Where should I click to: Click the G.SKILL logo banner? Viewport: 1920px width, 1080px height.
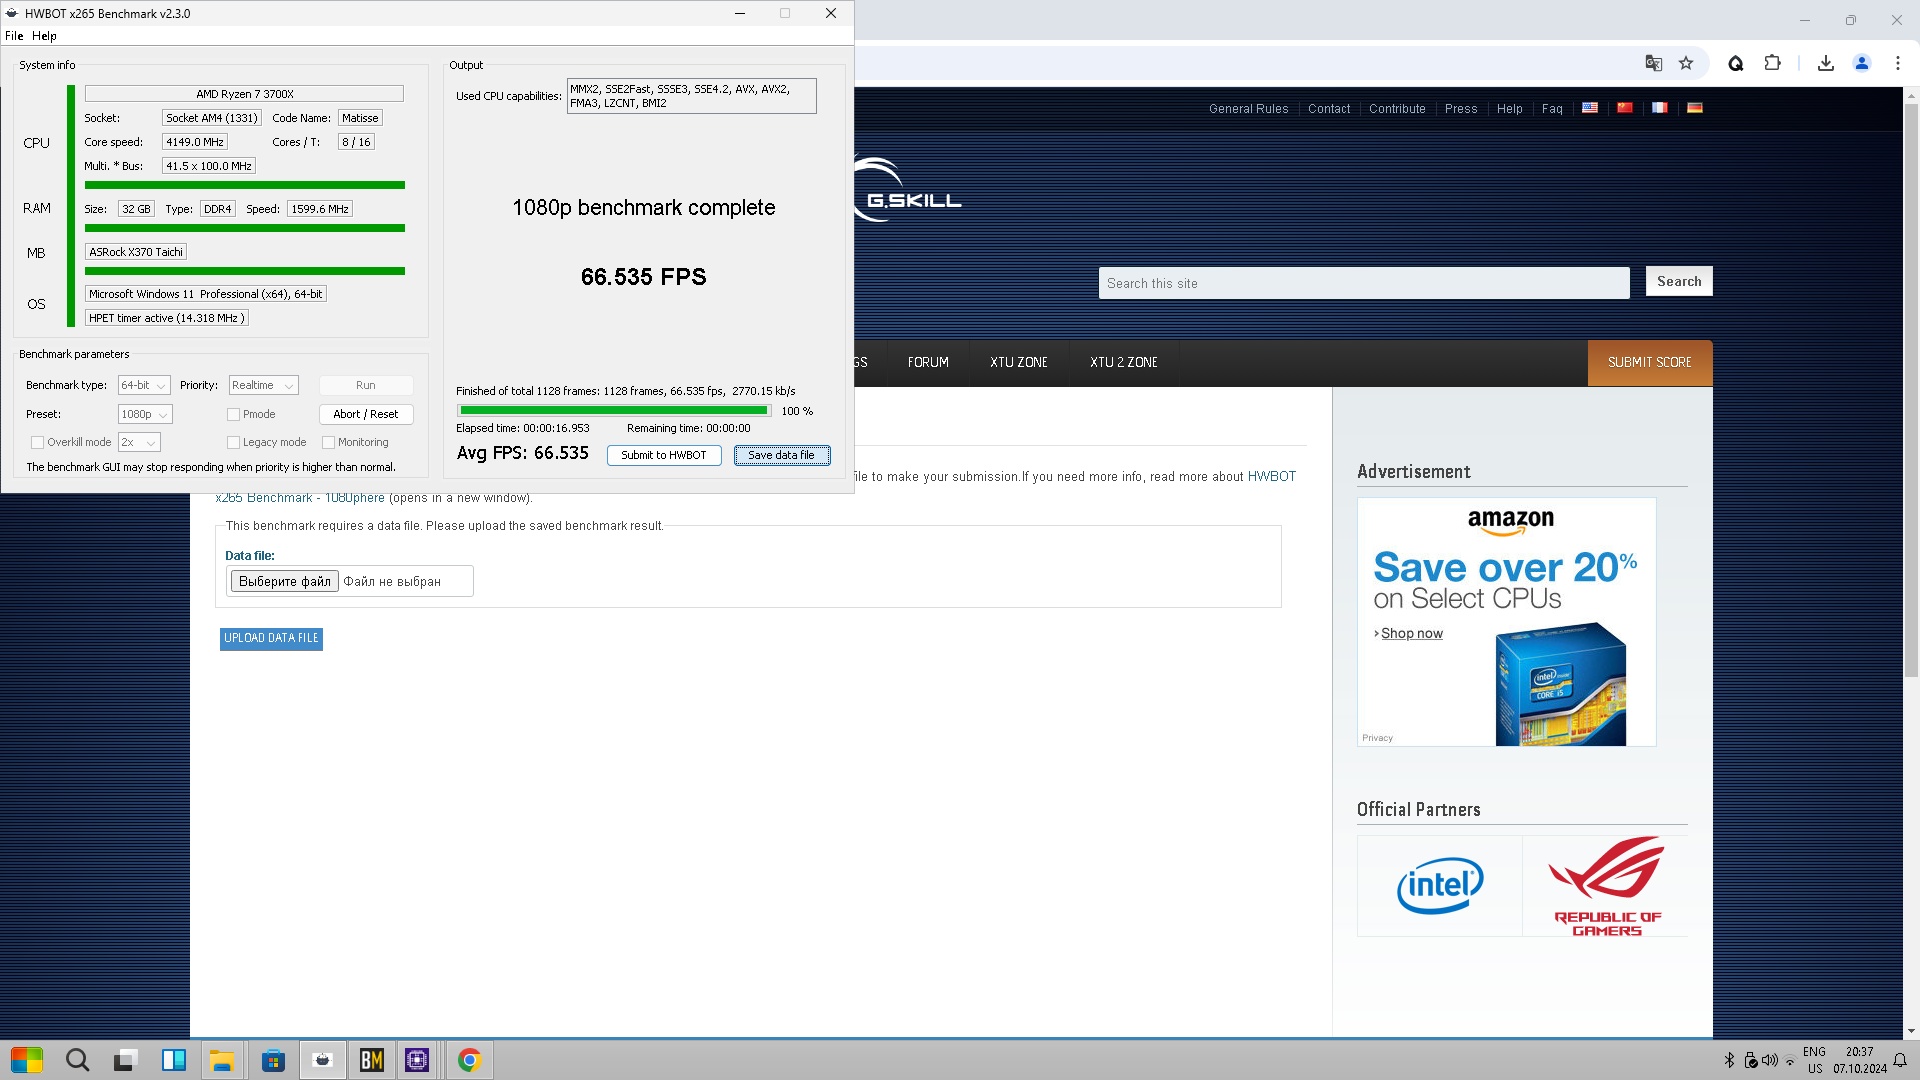(908, 190)
